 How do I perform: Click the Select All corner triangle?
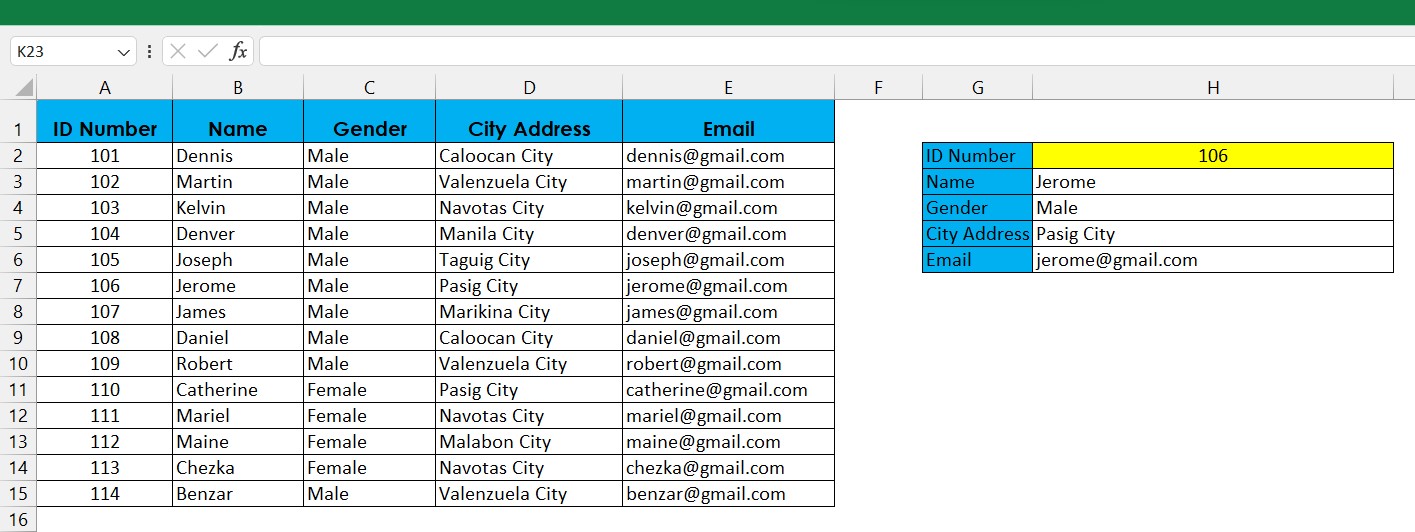pos(25,88)
